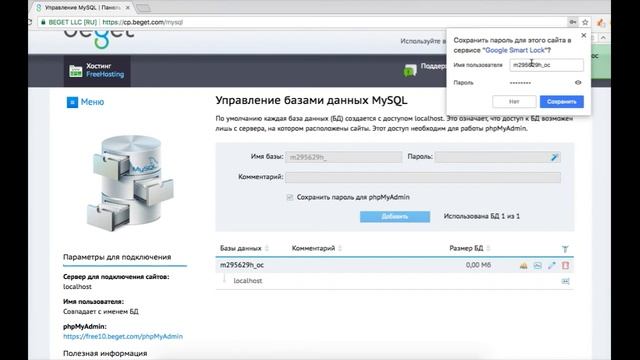Viewport: 640px width, 360px height.
Task: Open the Поддержка chat icon
Action: click(410, 70)
